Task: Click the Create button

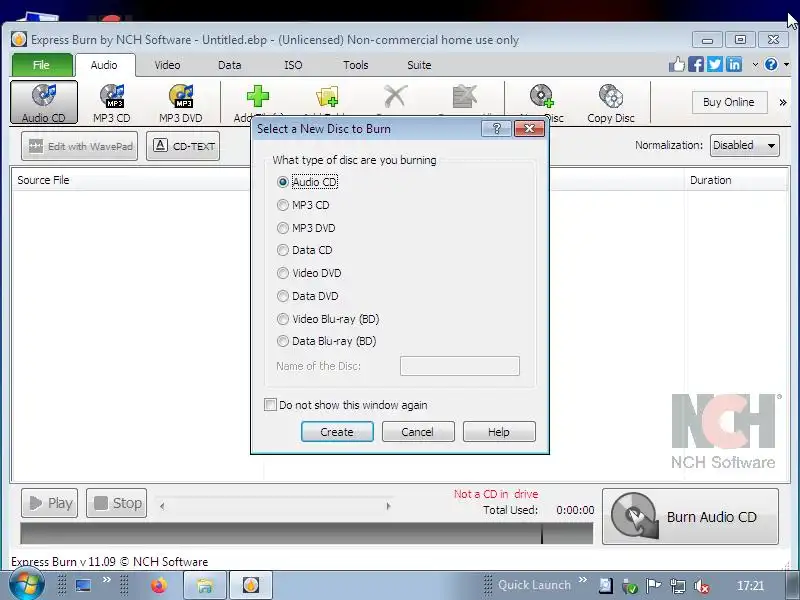Action: click(337, 432)
